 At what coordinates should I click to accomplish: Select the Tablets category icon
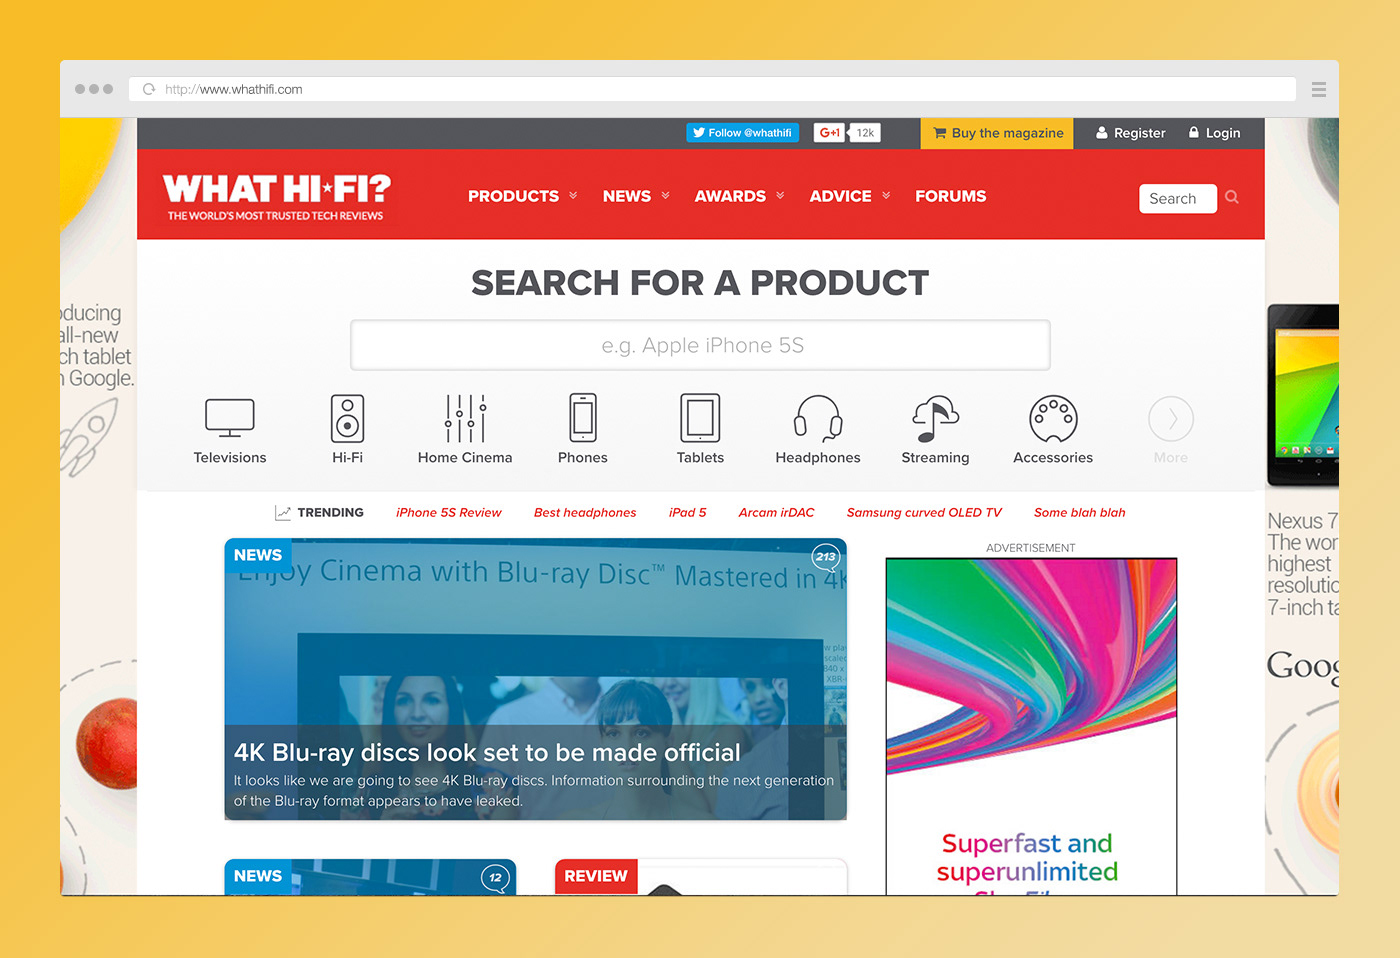[x=700, y=418]
